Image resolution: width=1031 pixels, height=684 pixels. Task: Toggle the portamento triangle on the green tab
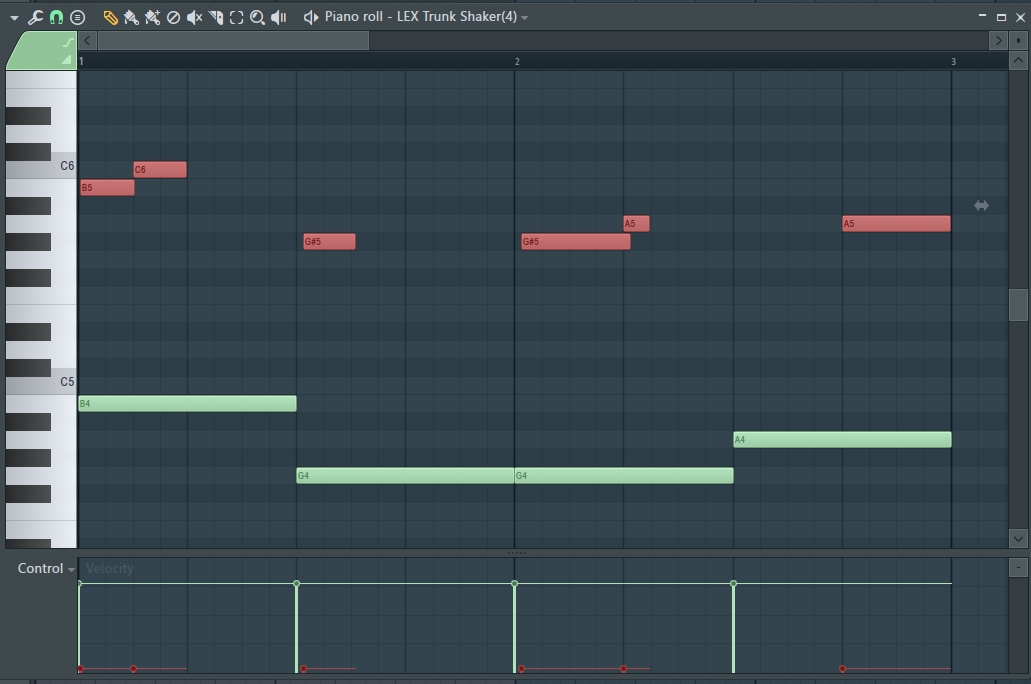click(x=66, y=60)
